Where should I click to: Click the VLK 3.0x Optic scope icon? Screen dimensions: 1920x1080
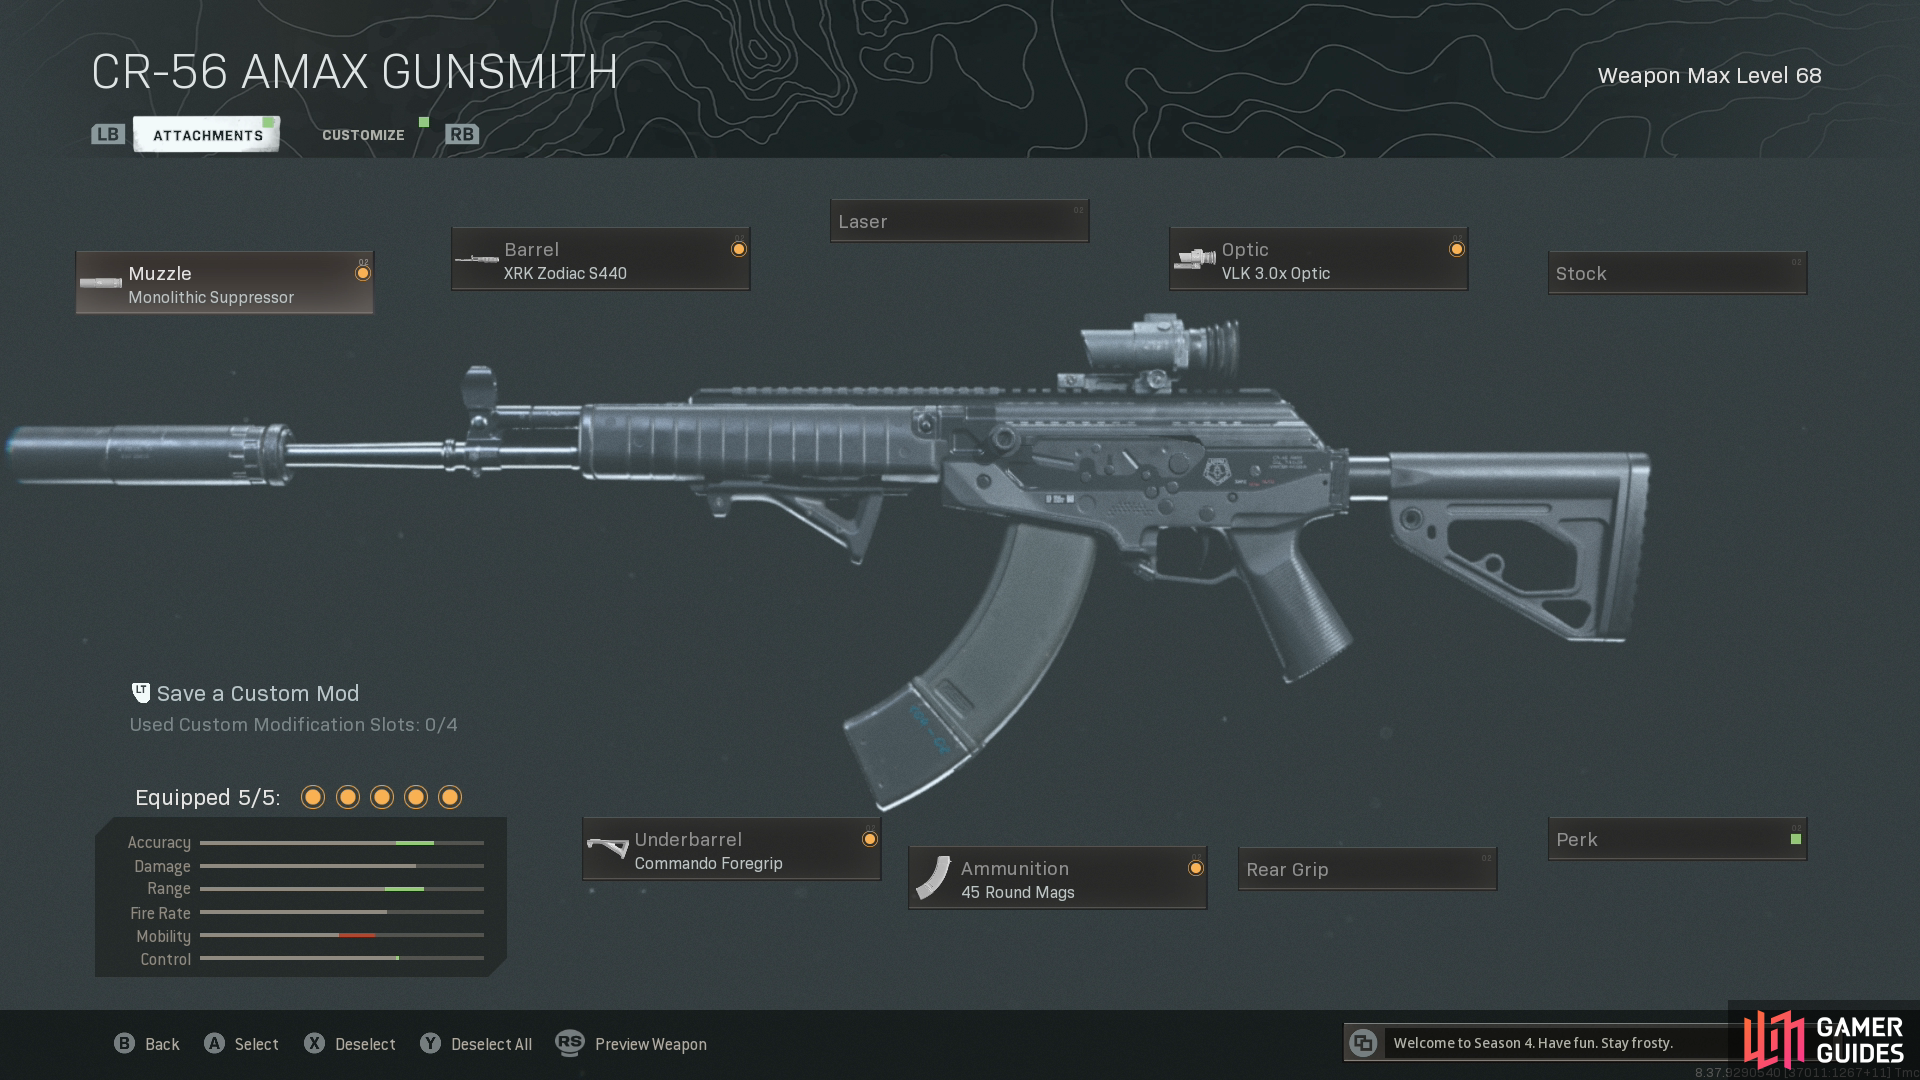[x=1194, y=260]
